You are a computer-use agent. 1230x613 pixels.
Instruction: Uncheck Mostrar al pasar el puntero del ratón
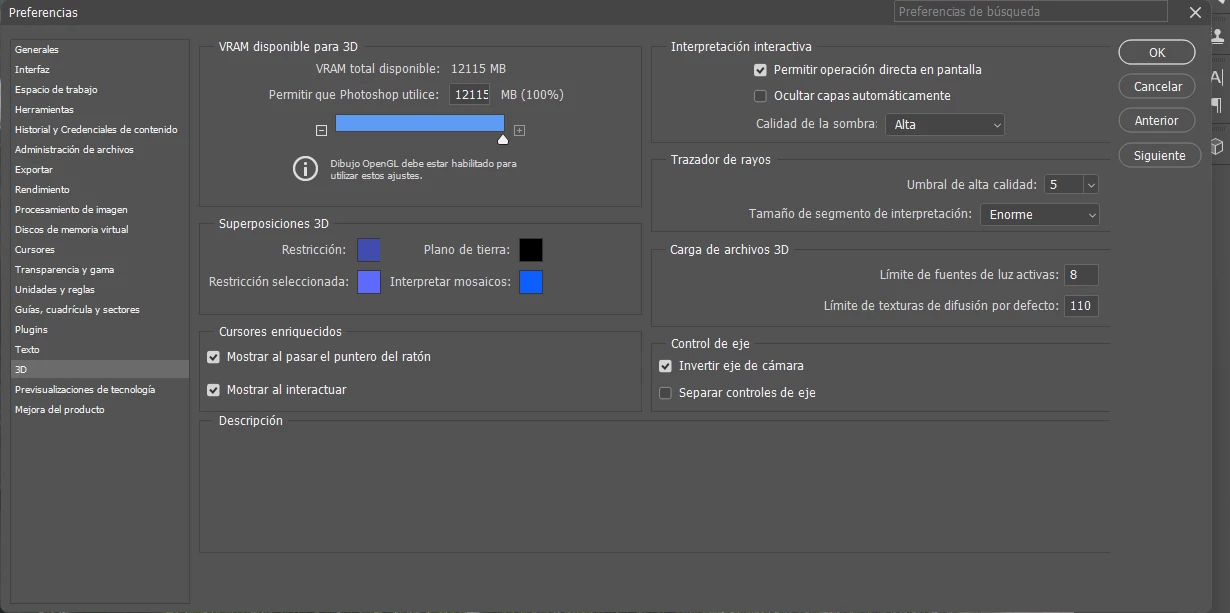click(x=213, y=357)
